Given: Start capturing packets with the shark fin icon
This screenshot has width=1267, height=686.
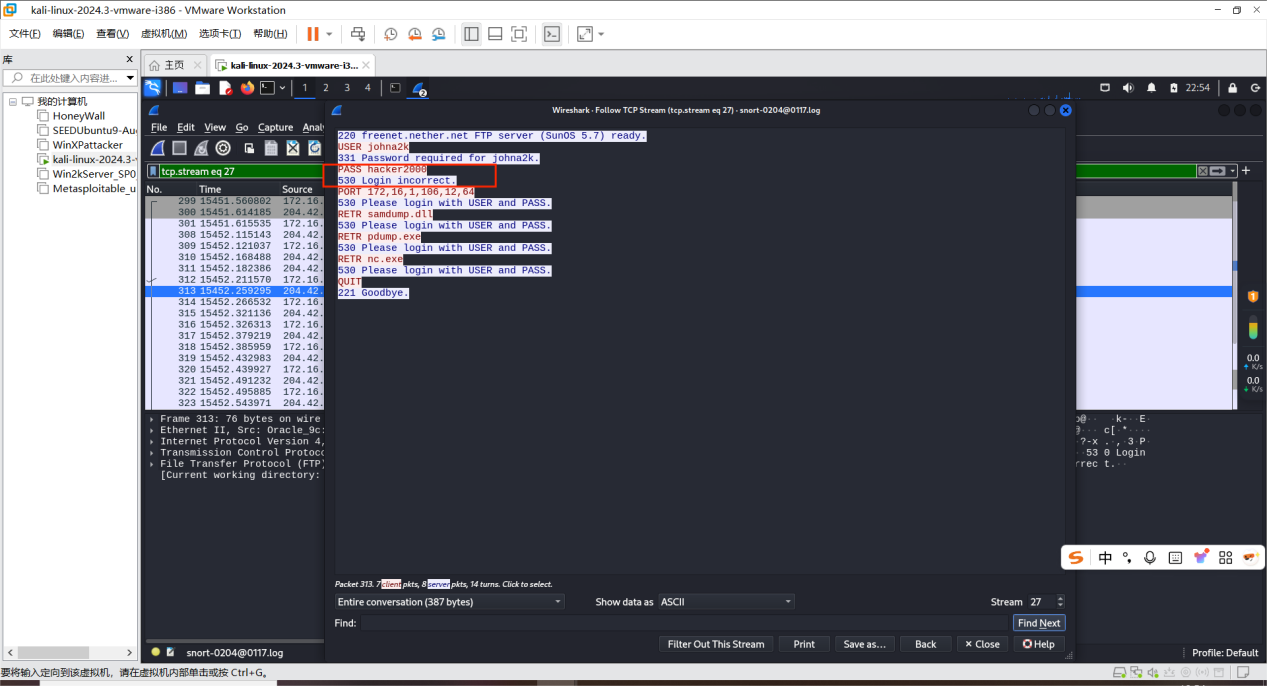Looking at the screenshot, I should click(158, 148).
